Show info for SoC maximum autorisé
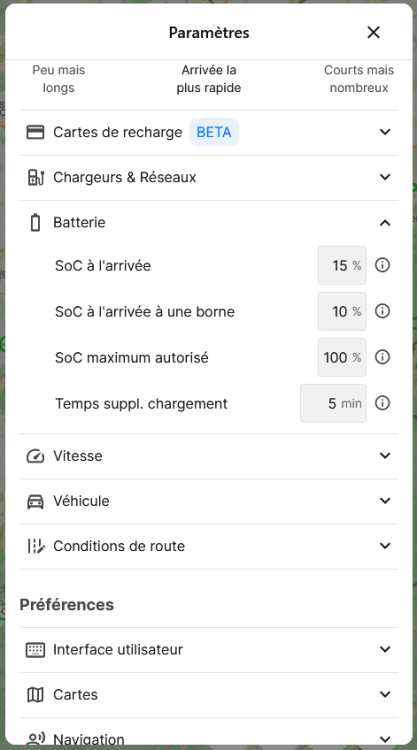The image size is (417, 750). point(382,357)
